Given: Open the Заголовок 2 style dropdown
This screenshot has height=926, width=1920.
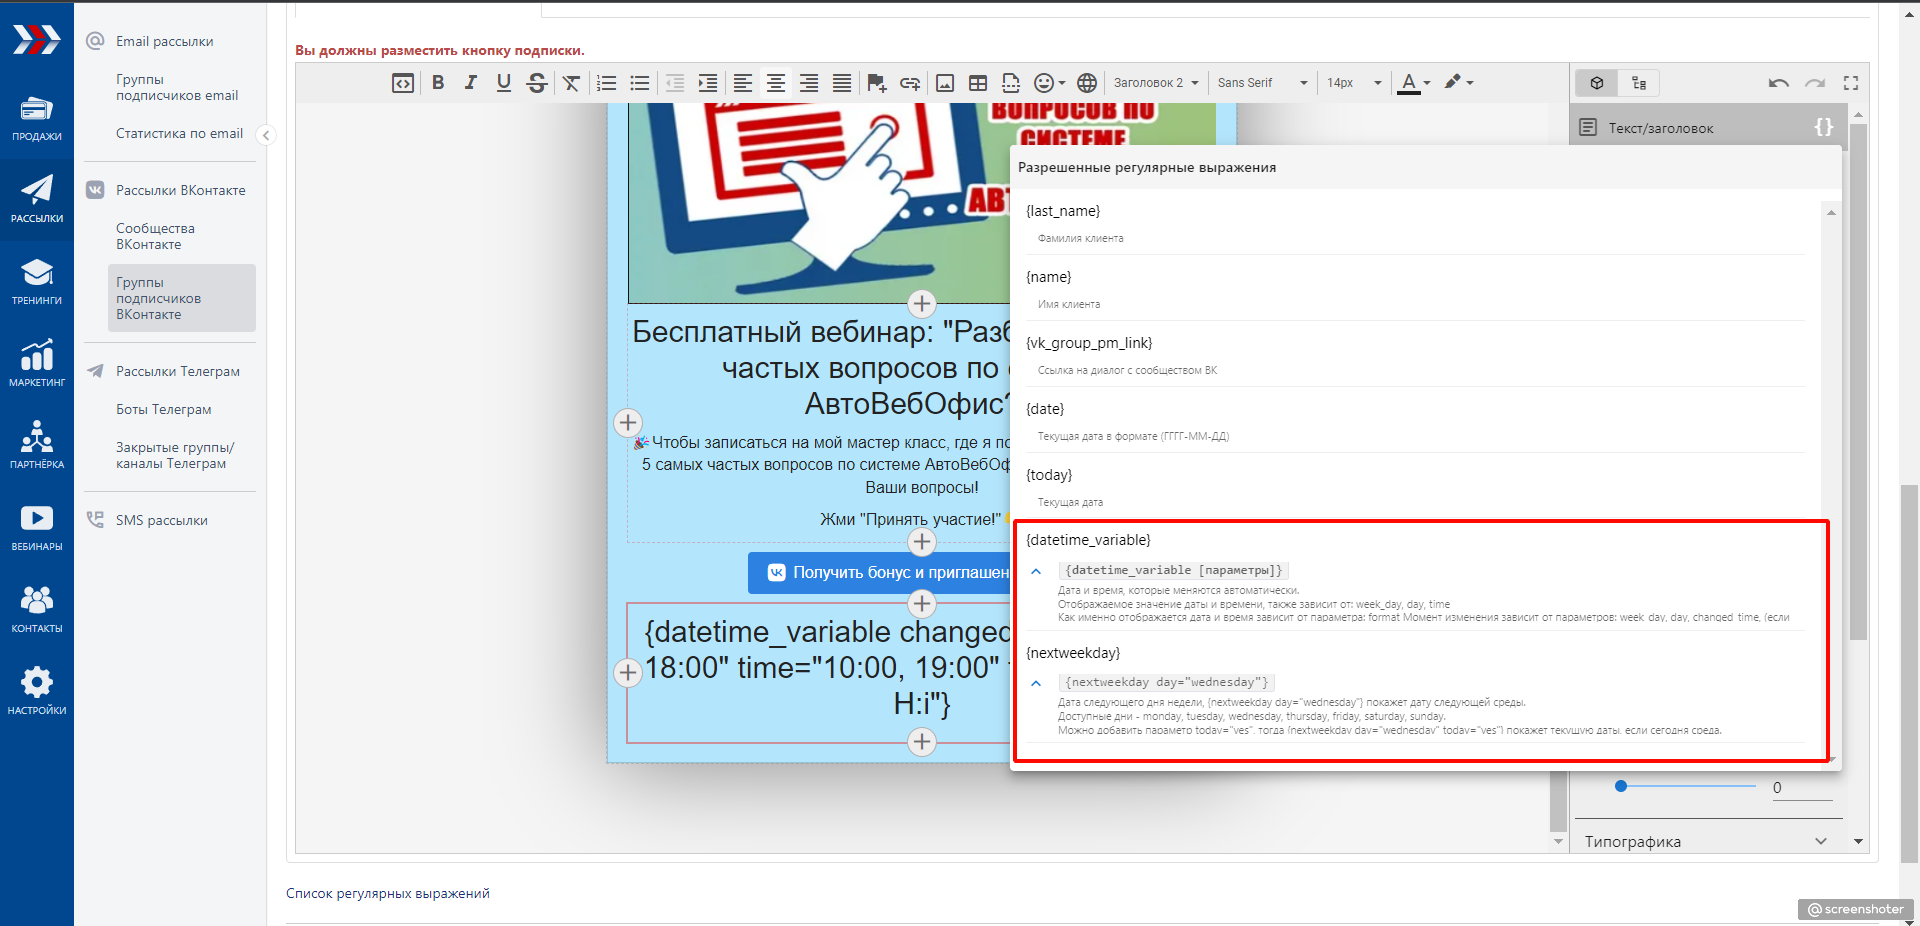Looking at the screenshot, I should (x=1155, y=83).
